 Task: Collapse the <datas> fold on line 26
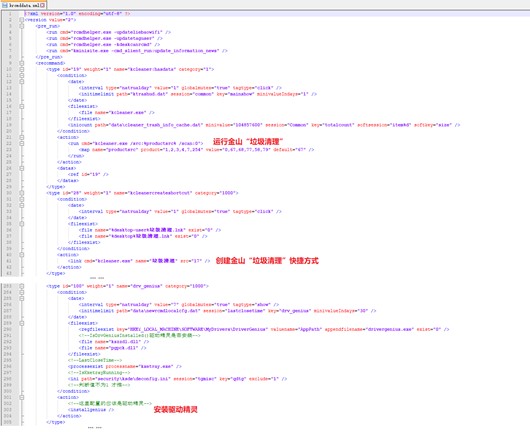(x=22, y=168)
